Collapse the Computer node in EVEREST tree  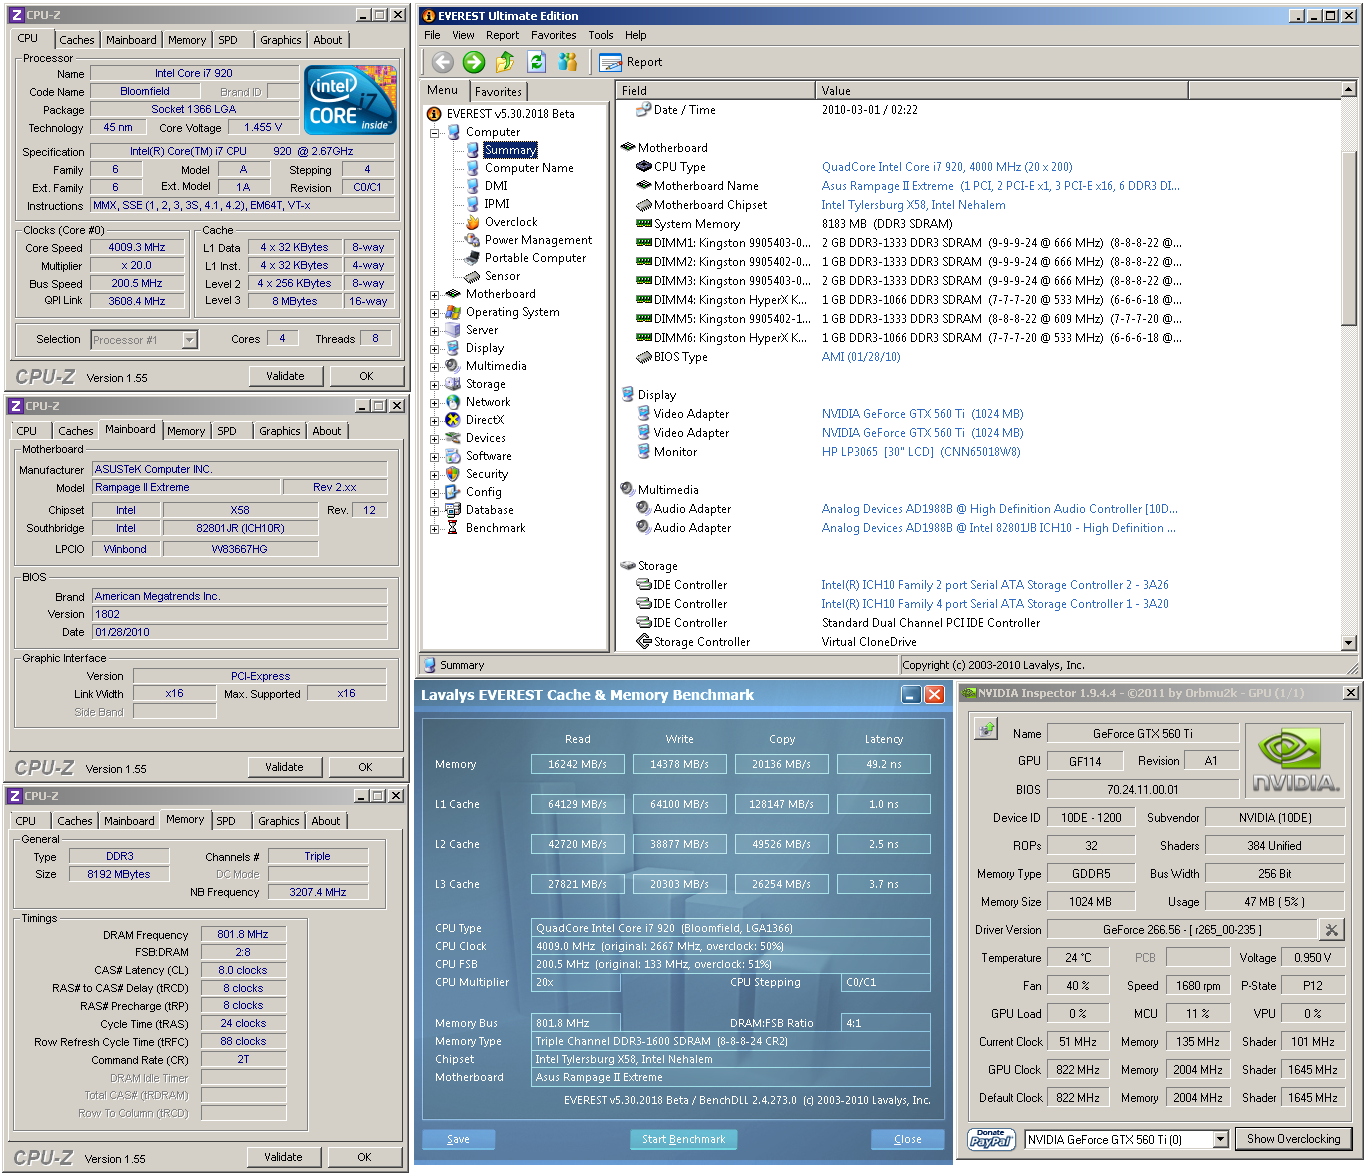[435, 133]
